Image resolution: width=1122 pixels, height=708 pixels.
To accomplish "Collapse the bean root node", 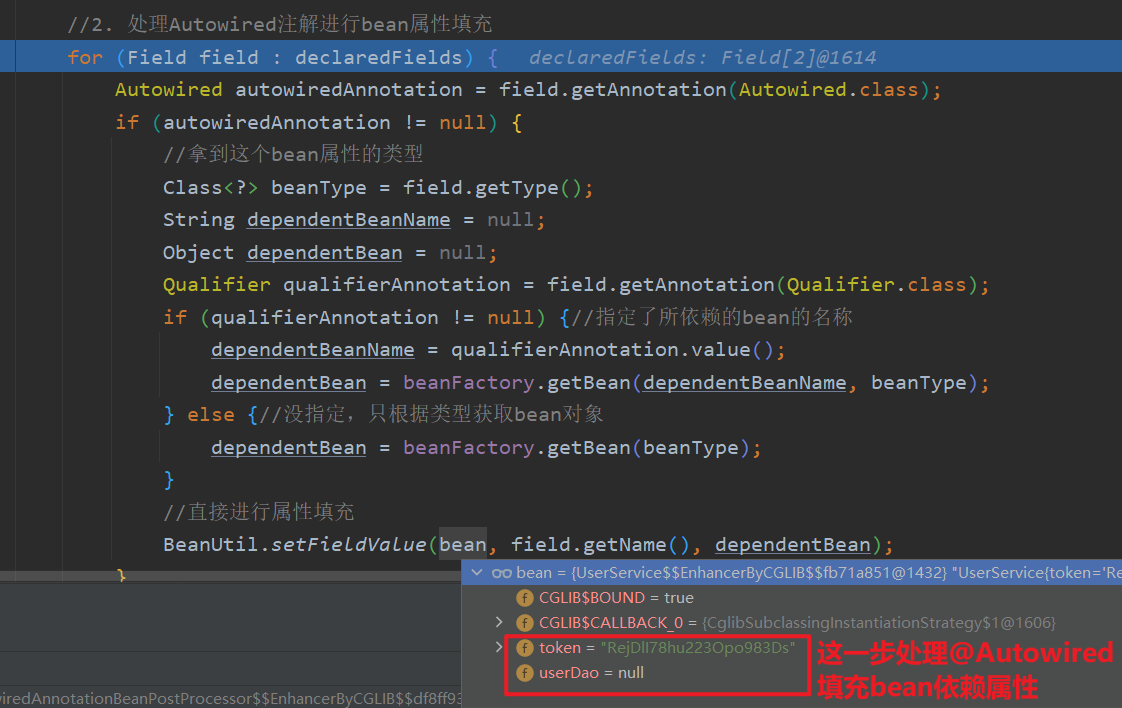I will pos(477,573).
